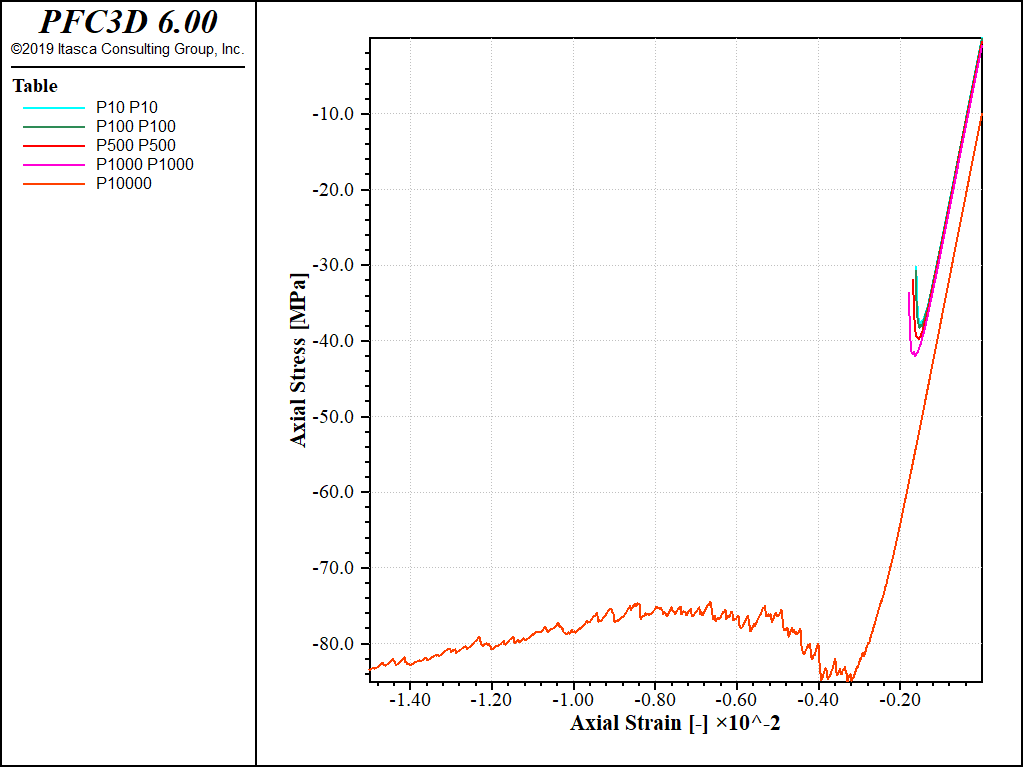Click the -1.00 x-axis tick label
1024x768 pixels.
573,700
